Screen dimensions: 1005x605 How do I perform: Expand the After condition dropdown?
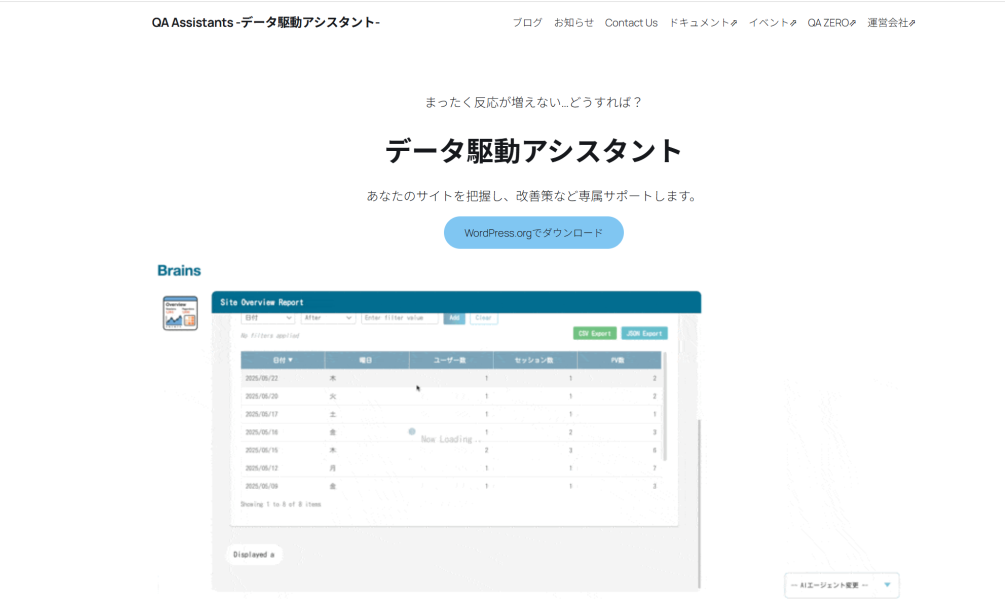click(328, 318)
